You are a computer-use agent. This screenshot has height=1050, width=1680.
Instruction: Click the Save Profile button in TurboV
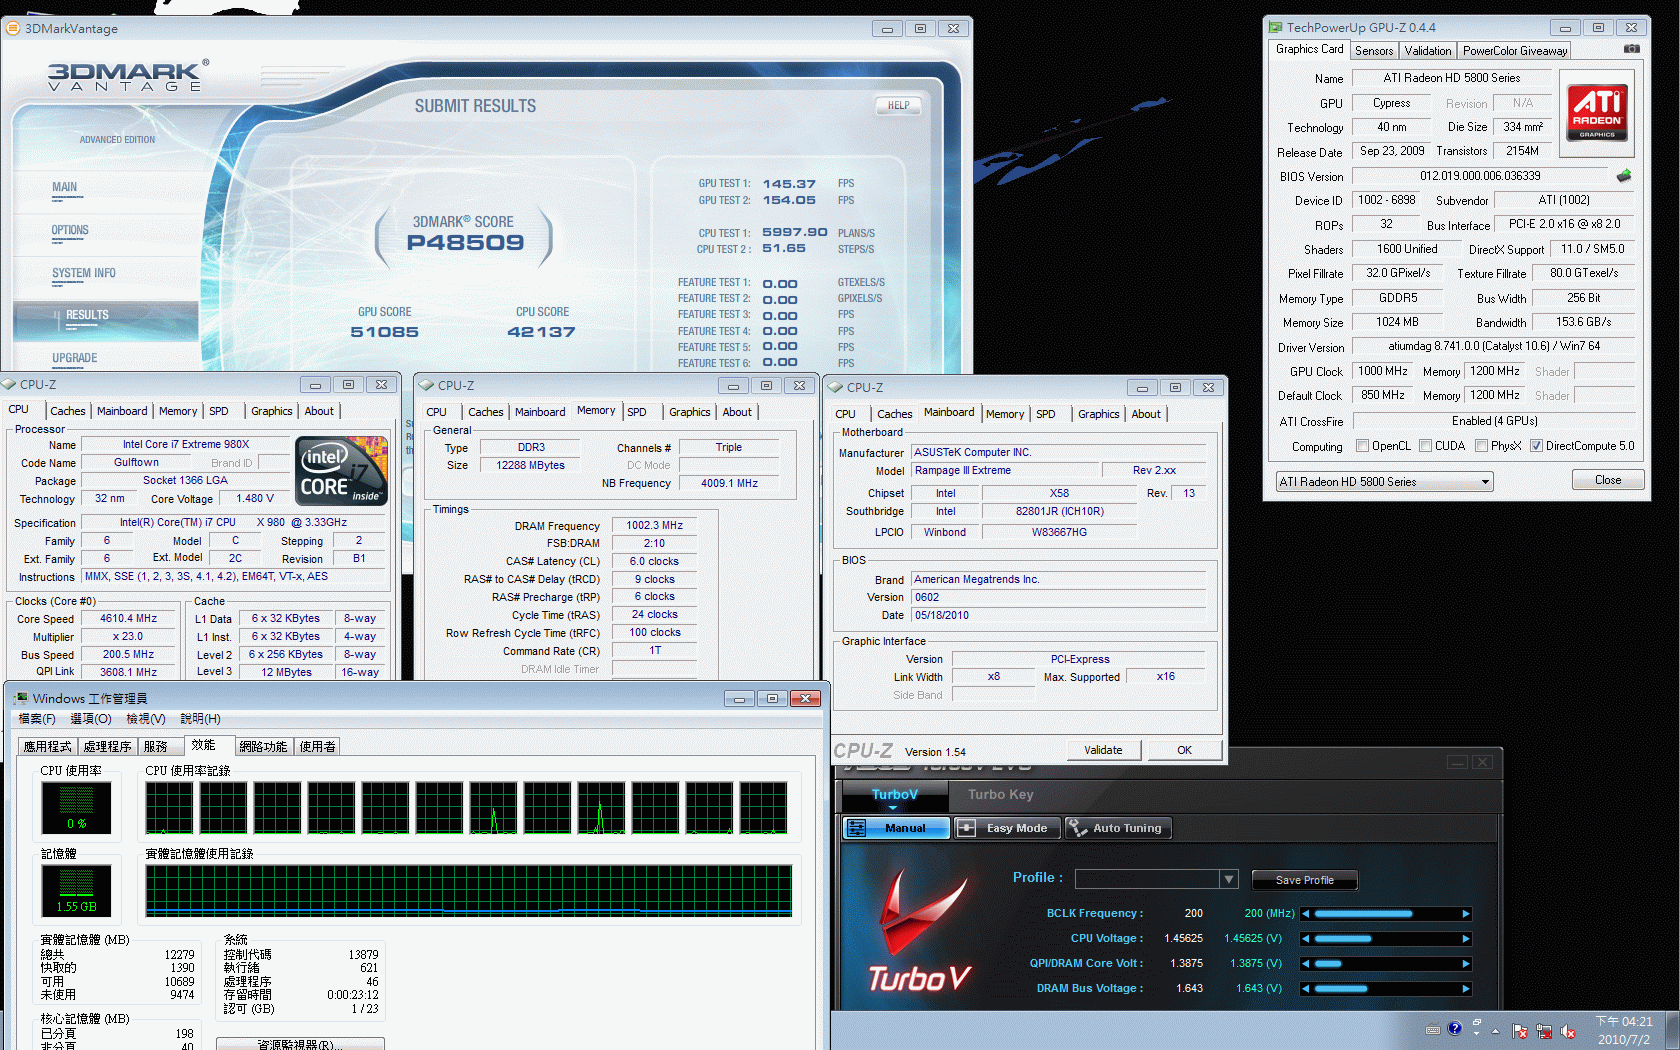pyautogui.click(x=1304, y=880)
